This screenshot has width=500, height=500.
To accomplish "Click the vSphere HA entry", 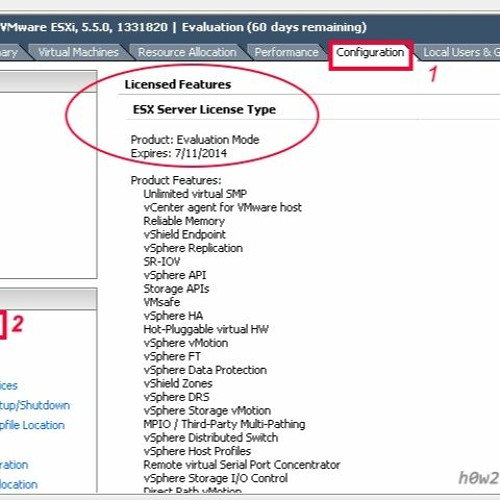I will (x=173, y=316).
